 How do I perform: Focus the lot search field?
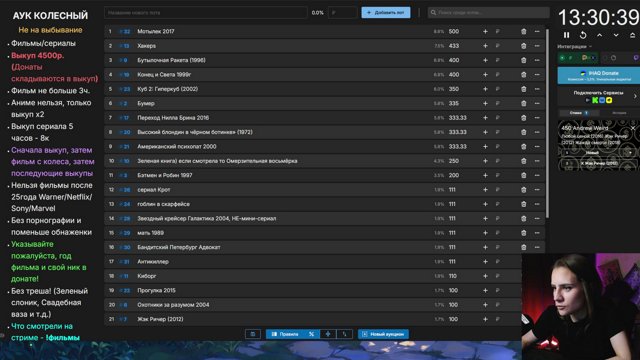[x=489, y=13]
